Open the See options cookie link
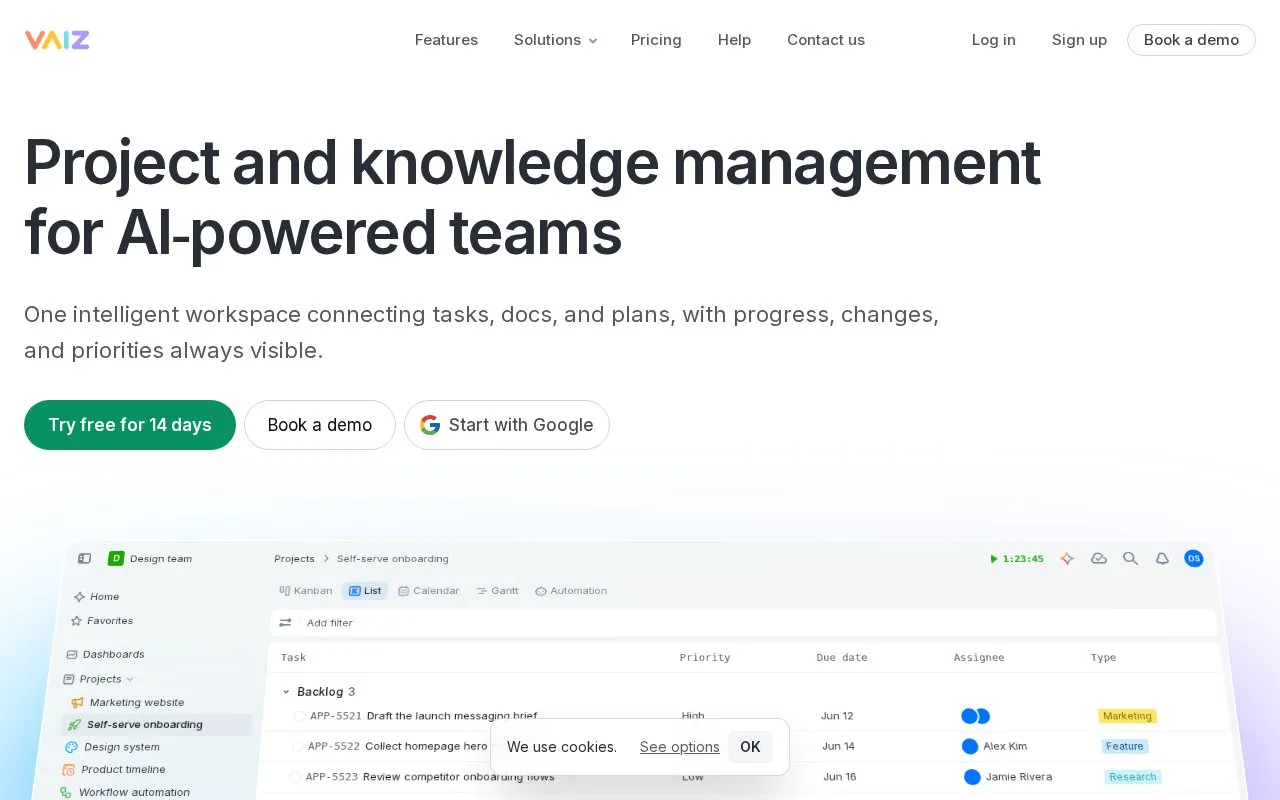 point(680,747)
